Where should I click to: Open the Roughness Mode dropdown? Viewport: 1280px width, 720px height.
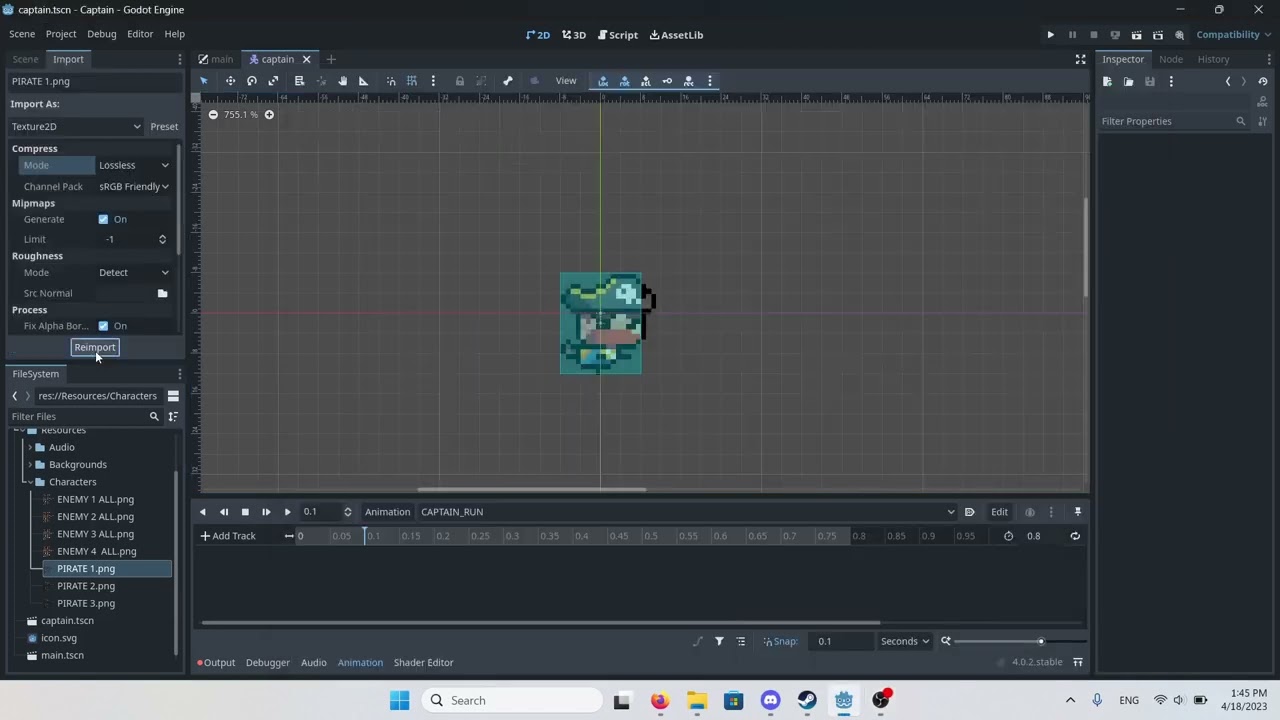coord(133,272)
